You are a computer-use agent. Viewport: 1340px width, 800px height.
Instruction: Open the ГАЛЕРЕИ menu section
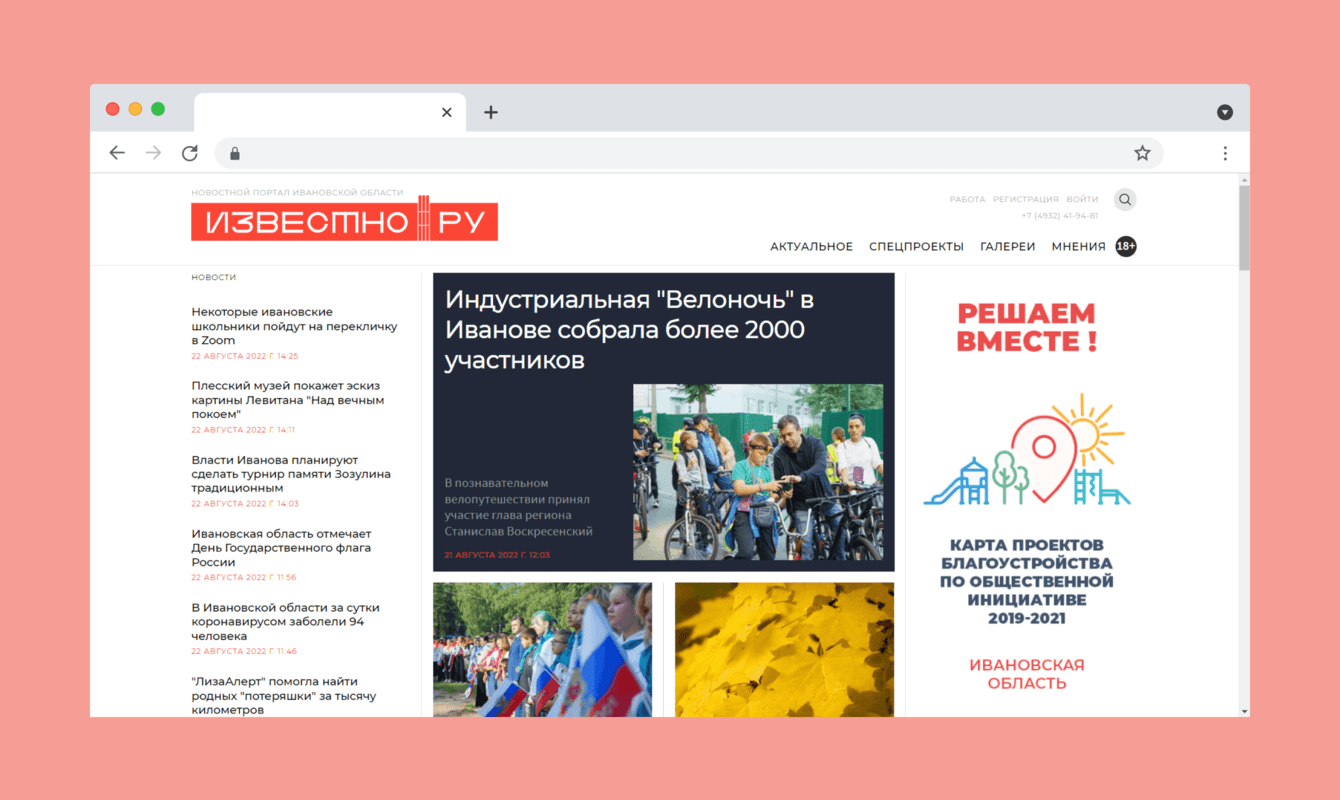pyautogui.click(x=1007, y=246)
